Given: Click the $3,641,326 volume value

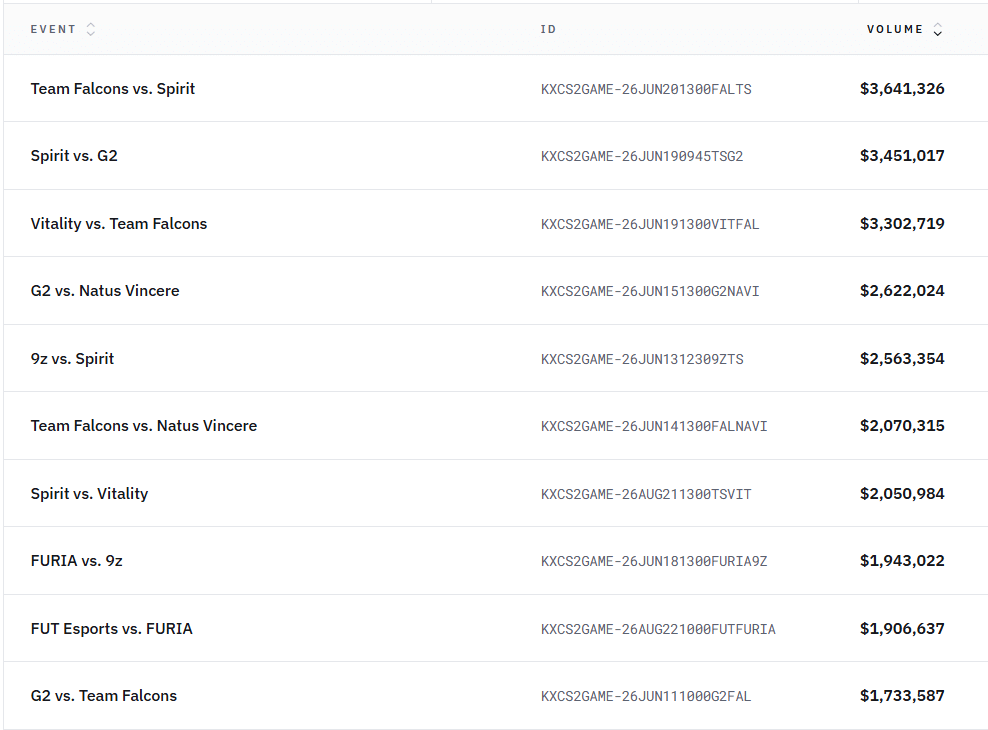Looking at the screenshot, I should pos(902,89).
